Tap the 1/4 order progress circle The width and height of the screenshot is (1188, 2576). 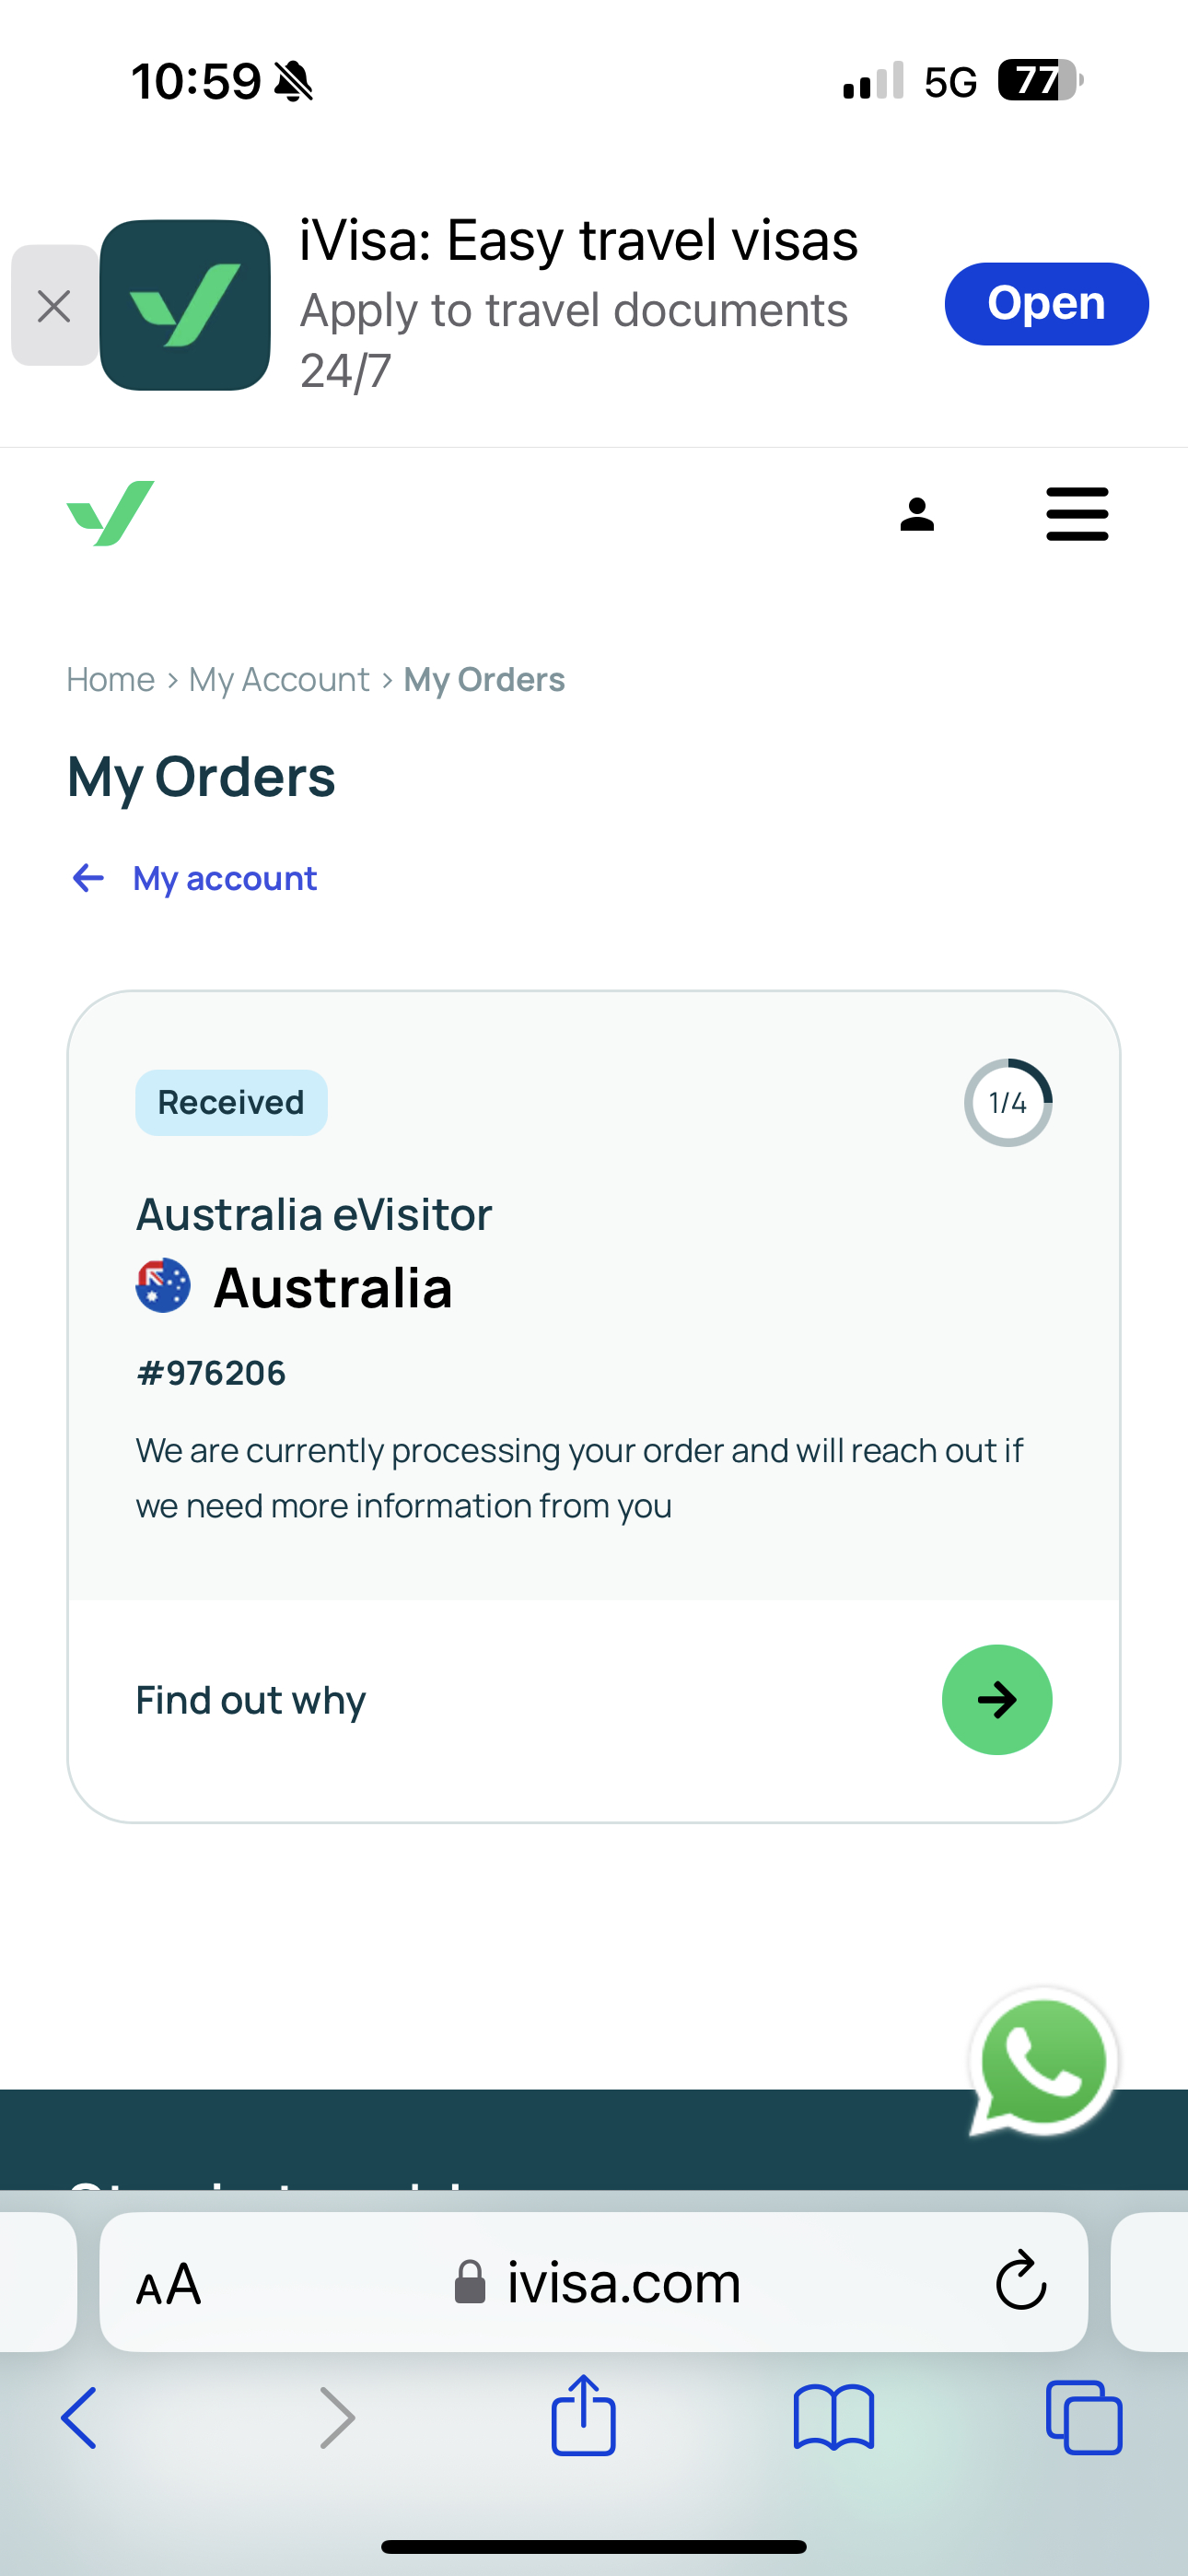pos(1007,1103)
